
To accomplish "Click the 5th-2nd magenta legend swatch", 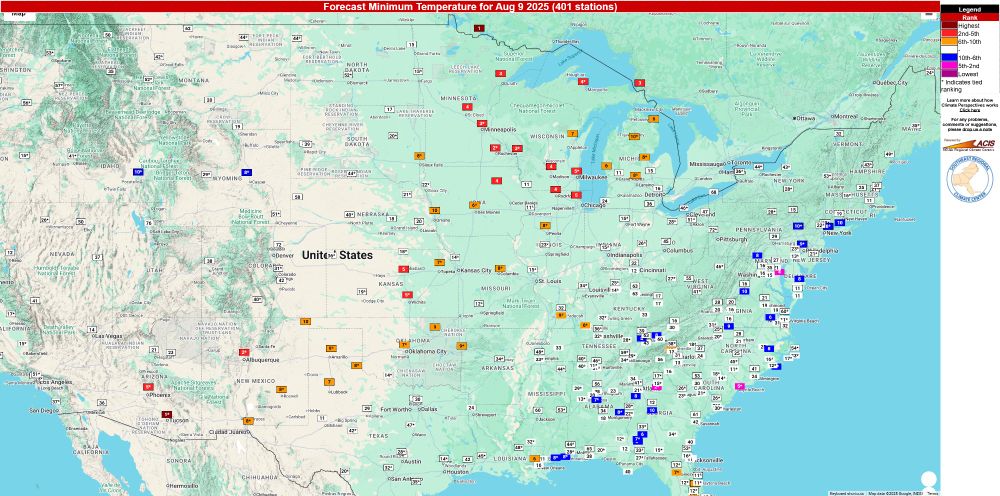I will coord(950,66).
